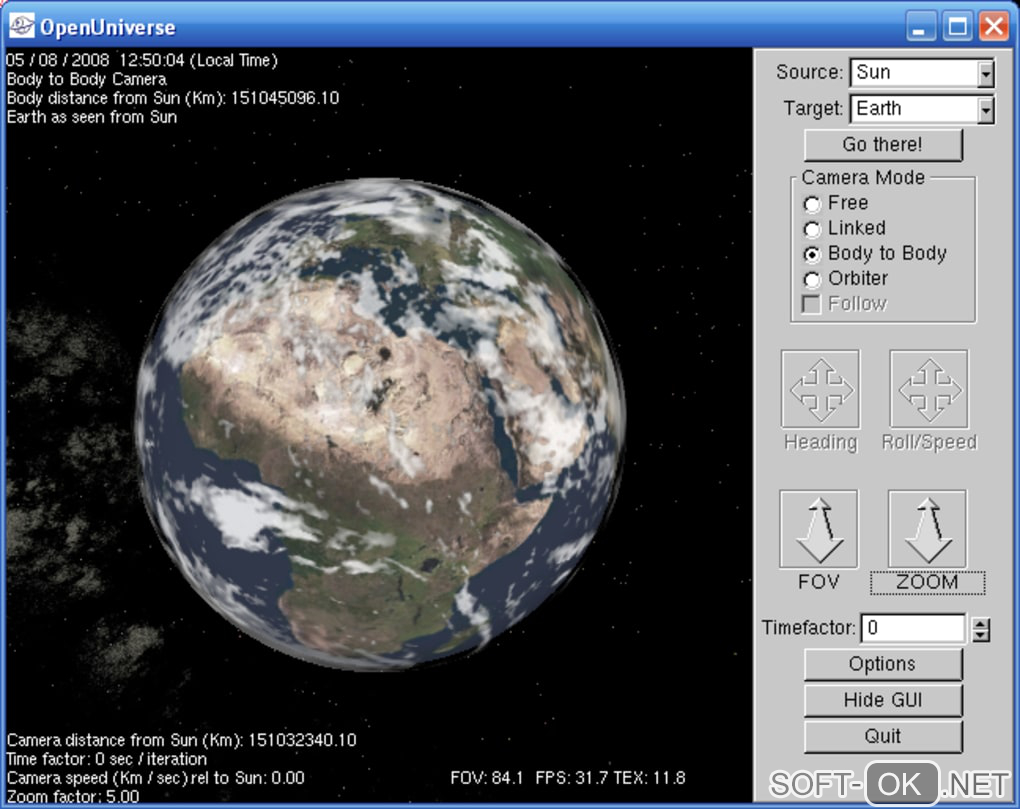Click the 'Earth as seen from Sun' text
1020x809 pixels.
click(x=92, y=117)
